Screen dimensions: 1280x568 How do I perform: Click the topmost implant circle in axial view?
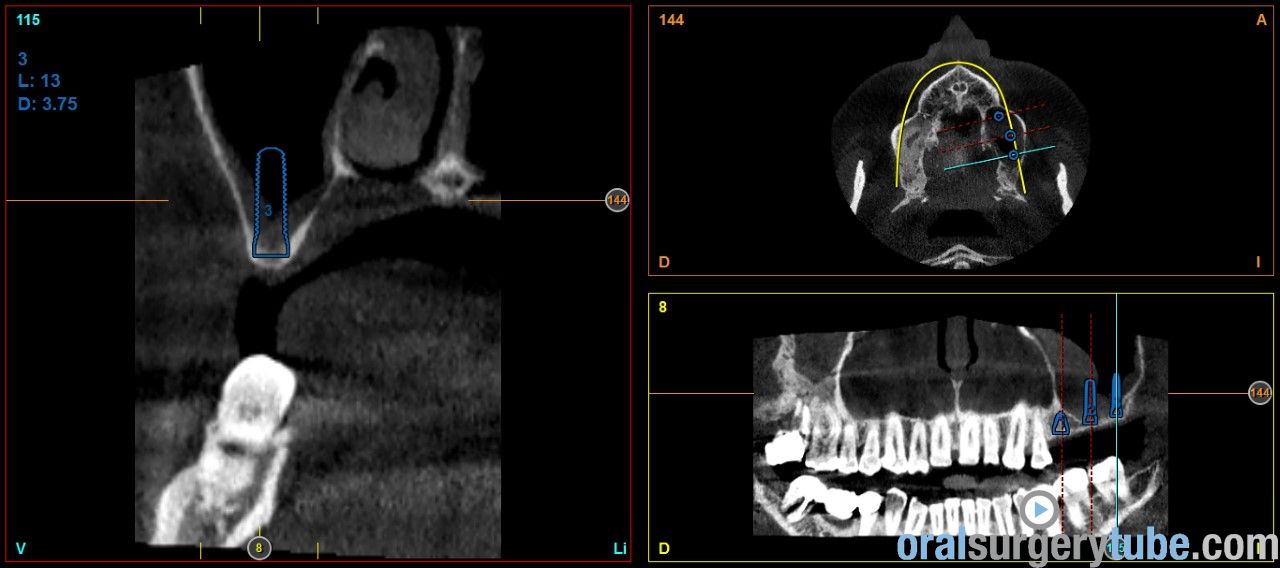(x=998, y=117)
